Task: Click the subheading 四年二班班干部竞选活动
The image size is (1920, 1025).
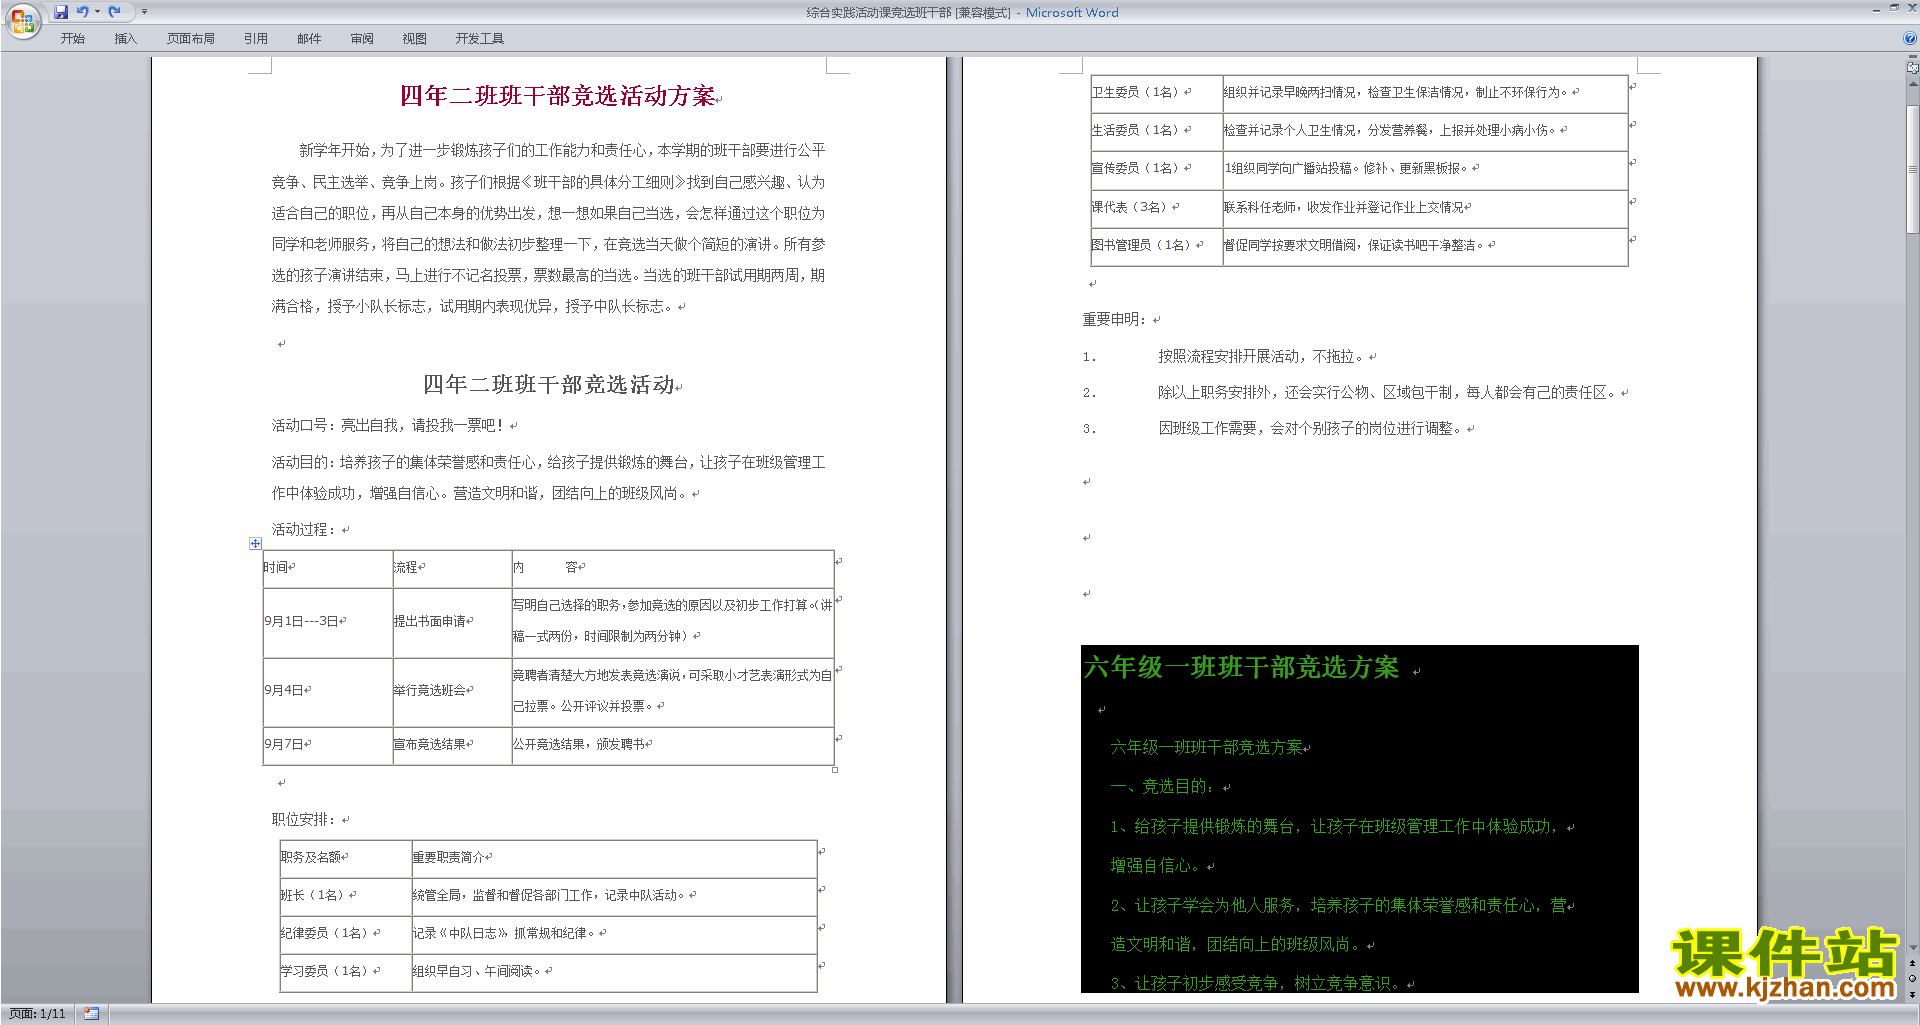Action: [x=549, y=384]
